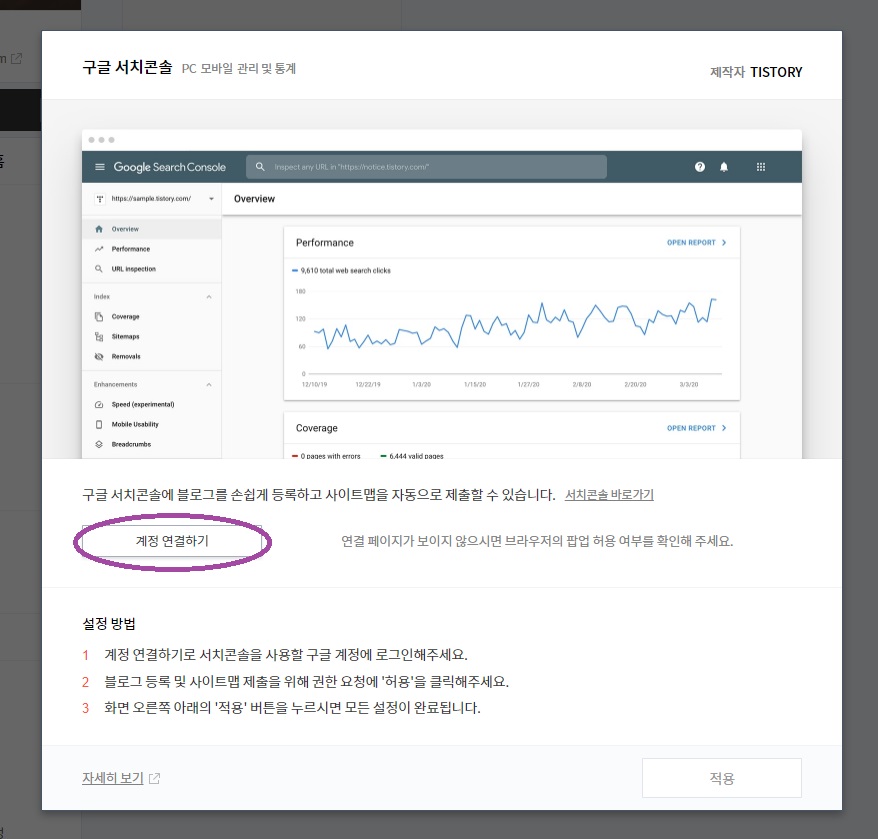Click hamburger menu icon in Search Console preview
878x839 pixels.
pos(100,167)
